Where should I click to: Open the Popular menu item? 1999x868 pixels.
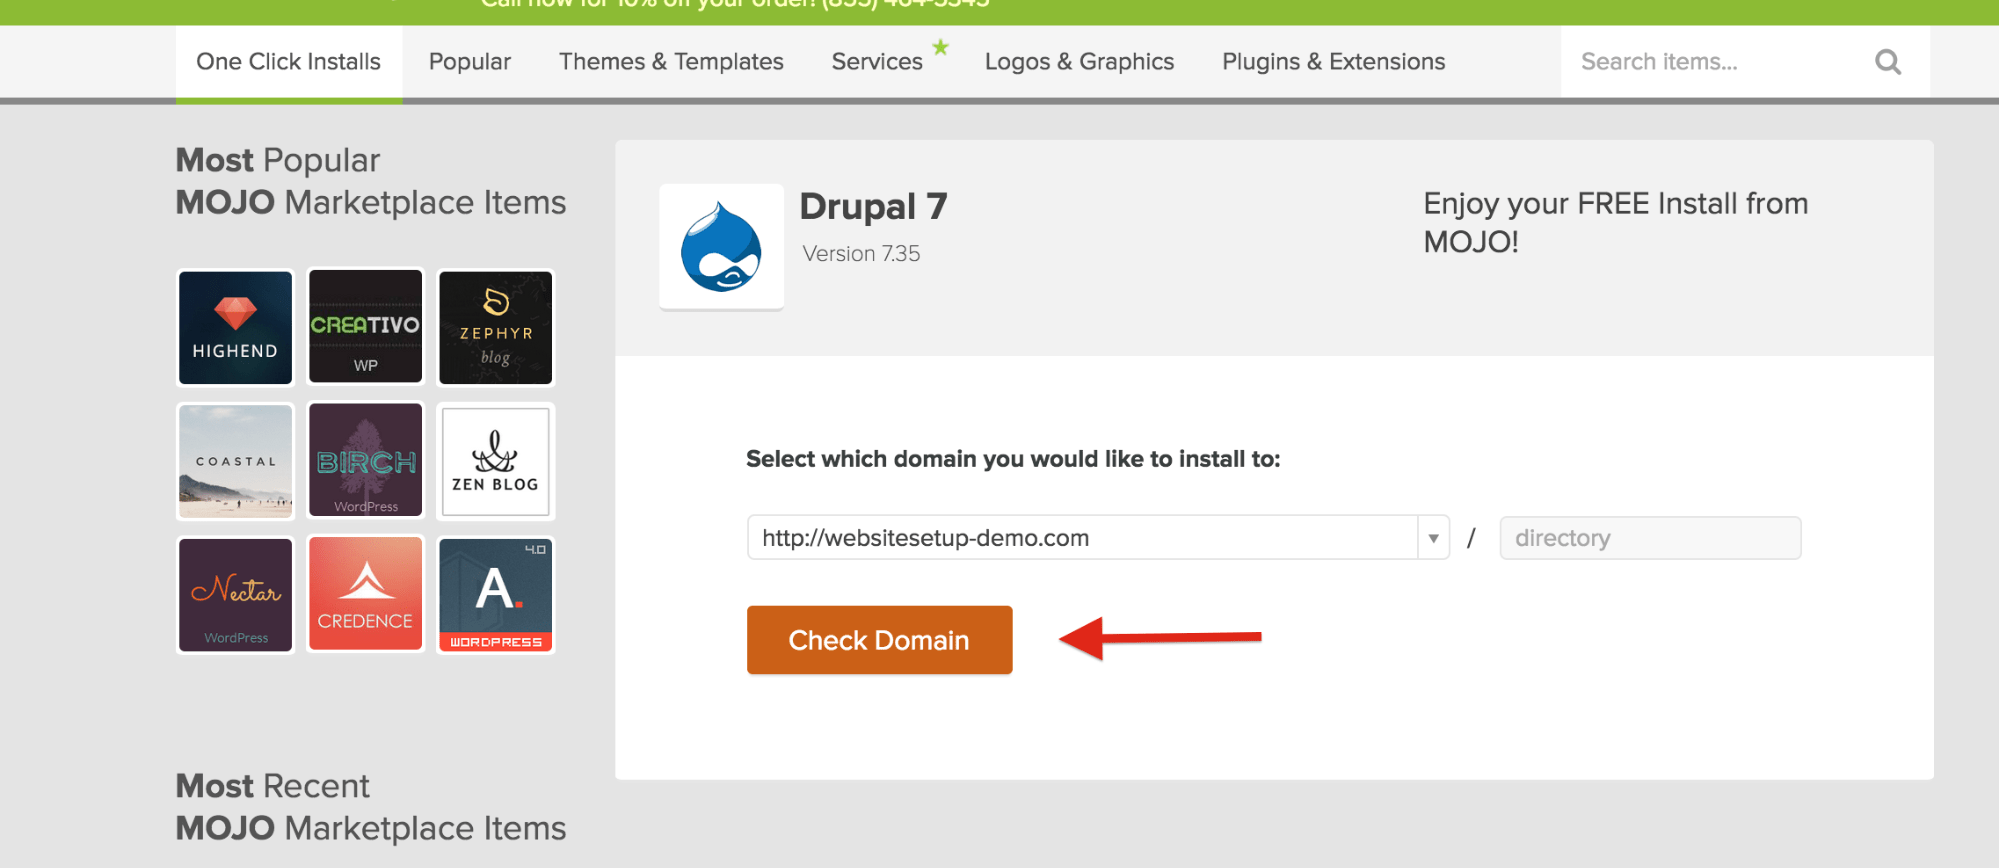pyautogui.click(x=470, y=62)
